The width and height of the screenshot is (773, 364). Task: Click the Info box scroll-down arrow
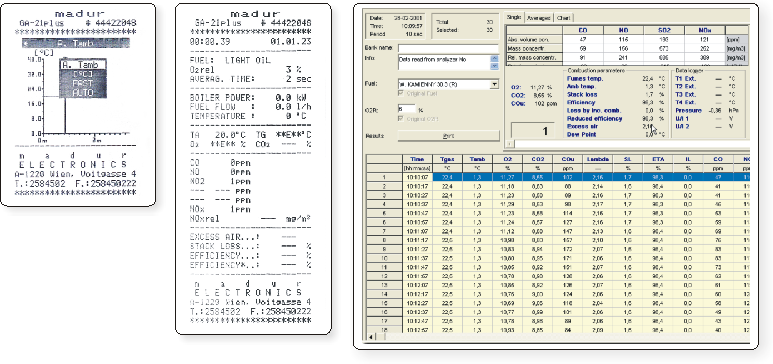pos(494,66)
